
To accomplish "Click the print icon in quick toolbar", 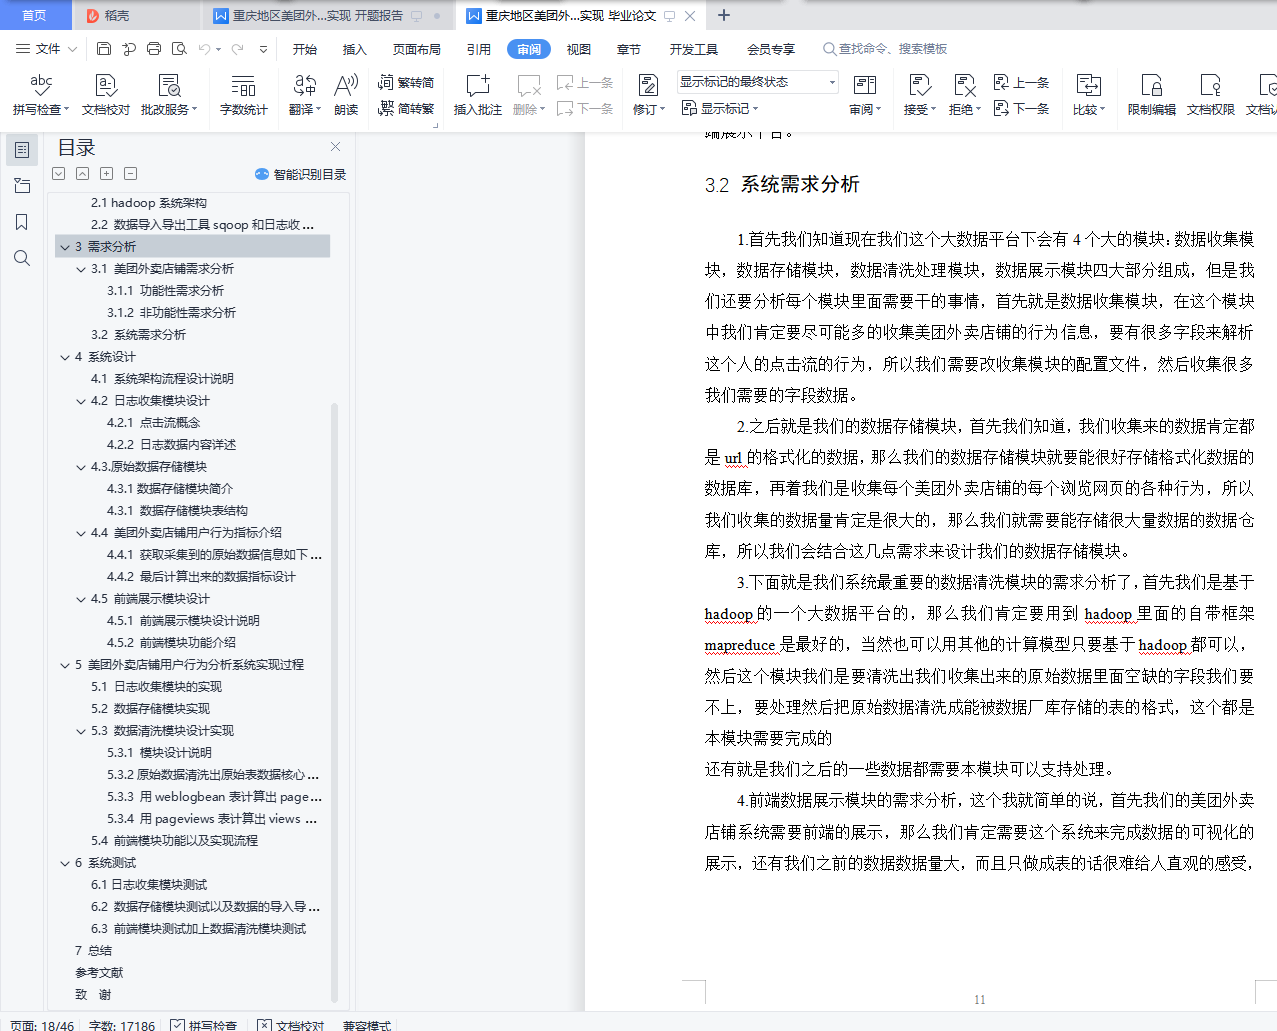I will coord(154,49).
